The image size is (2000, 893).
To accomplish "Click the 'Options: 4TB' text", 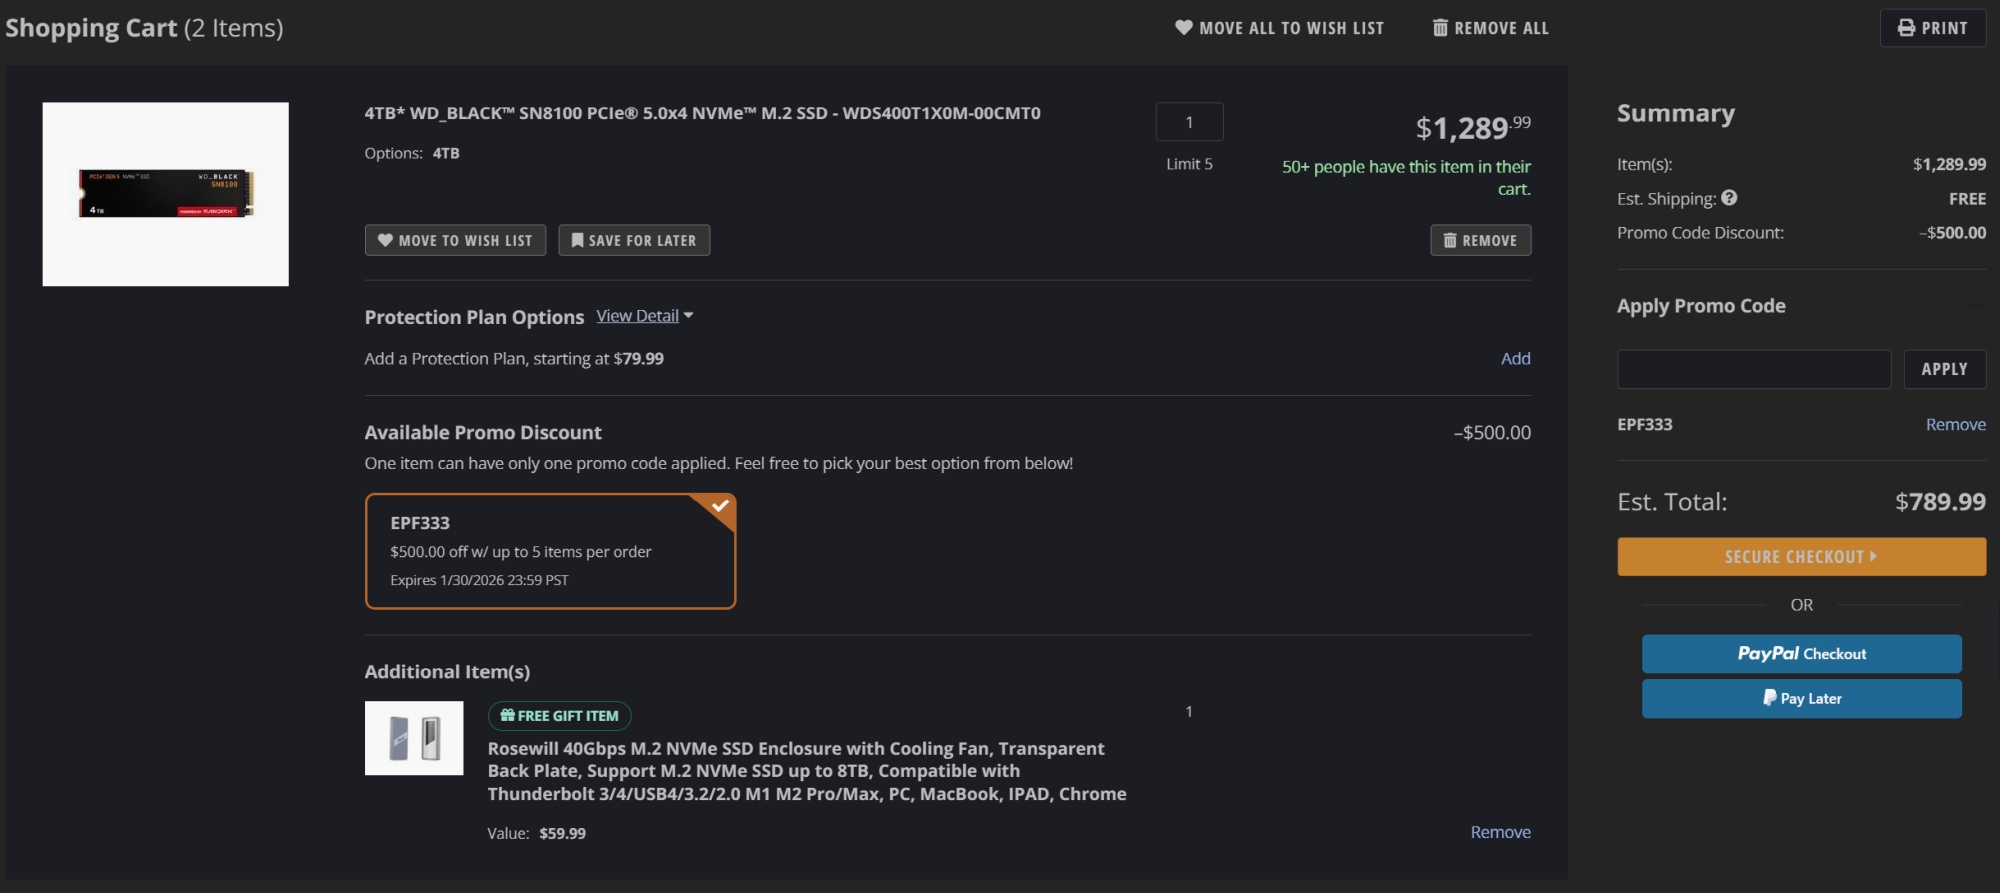I will click(x=412, y=153).
